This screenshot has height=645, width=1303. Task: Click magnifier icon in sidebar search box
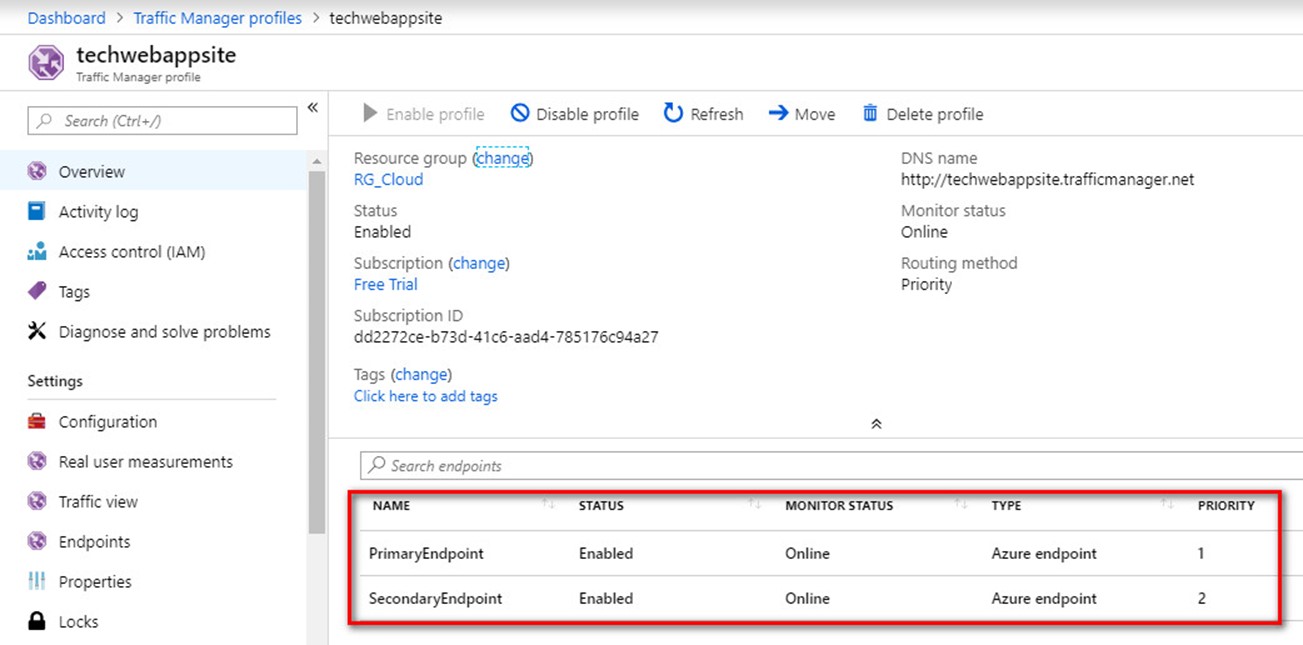[44, 121]
